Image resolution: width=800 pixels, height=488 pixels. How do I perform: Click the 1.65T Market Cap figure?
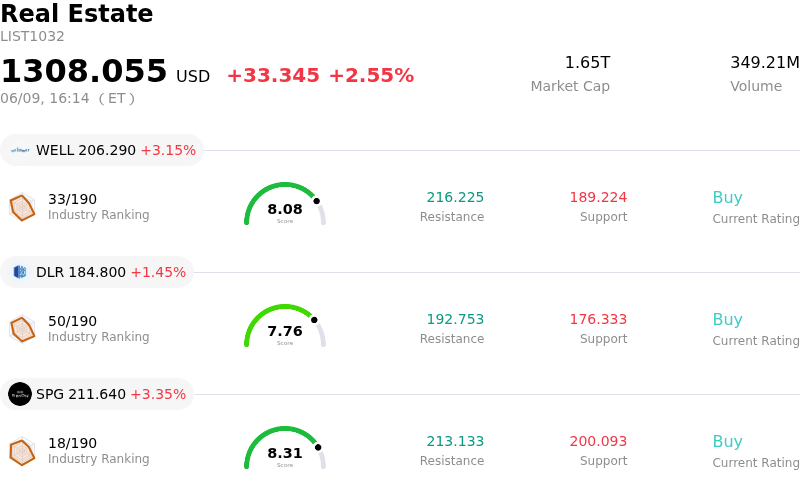click(x=587, y=62)
